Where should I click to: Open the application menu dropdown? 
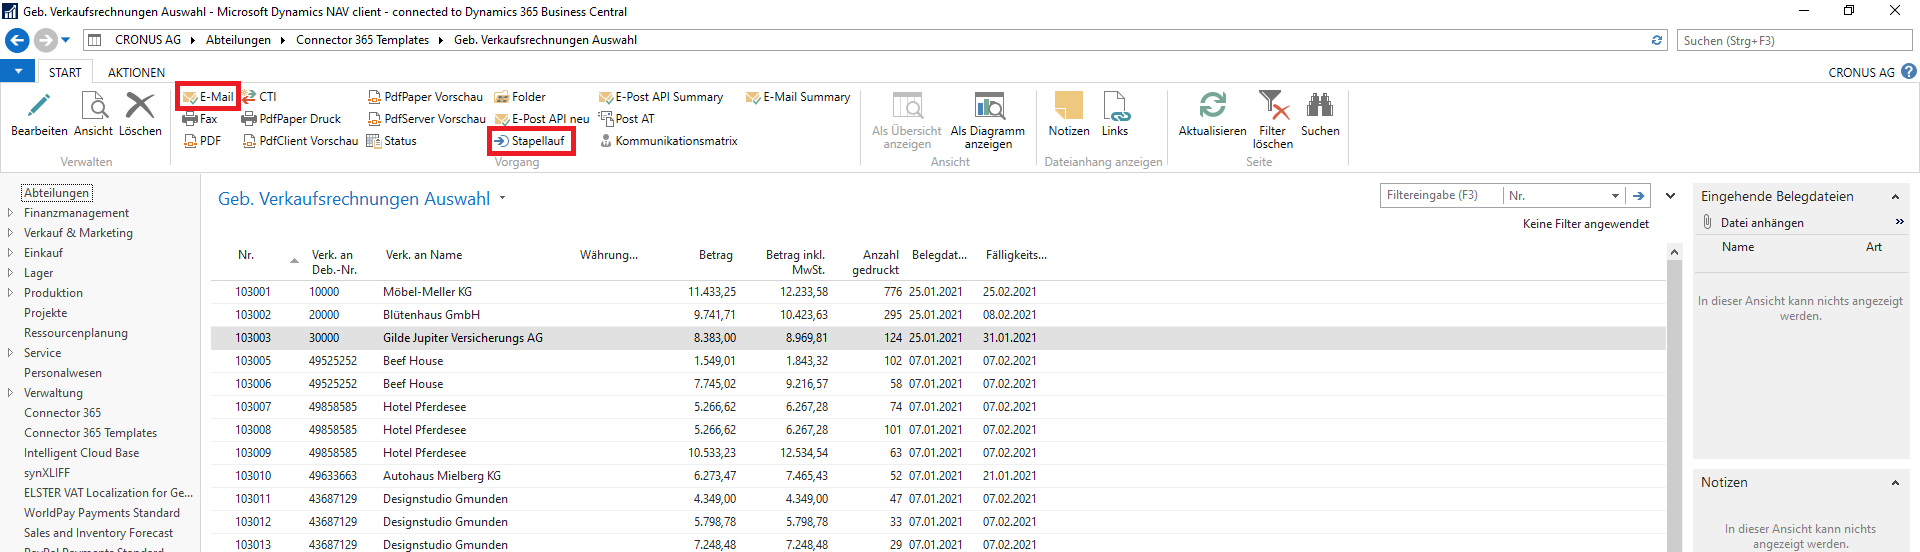(x=18, y=72)
